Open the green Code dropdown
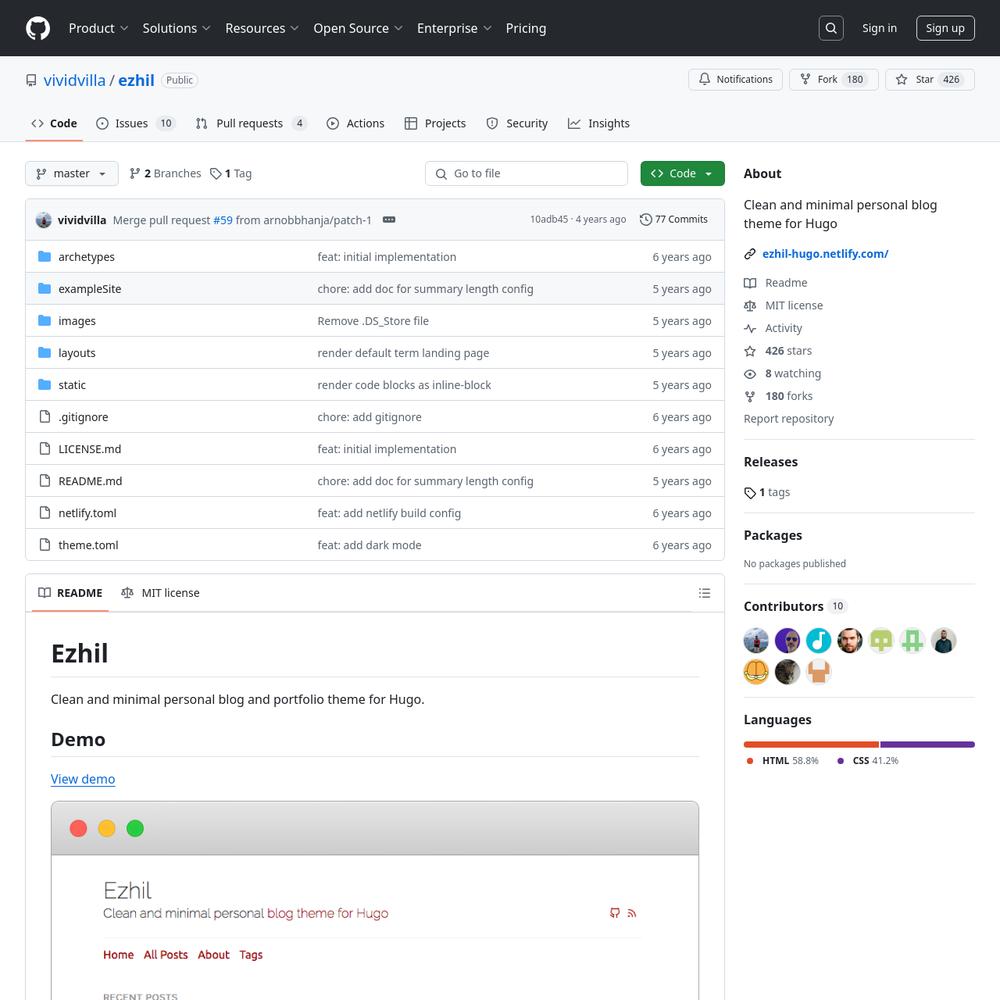1000x1000 pixels. pos(682,174)
